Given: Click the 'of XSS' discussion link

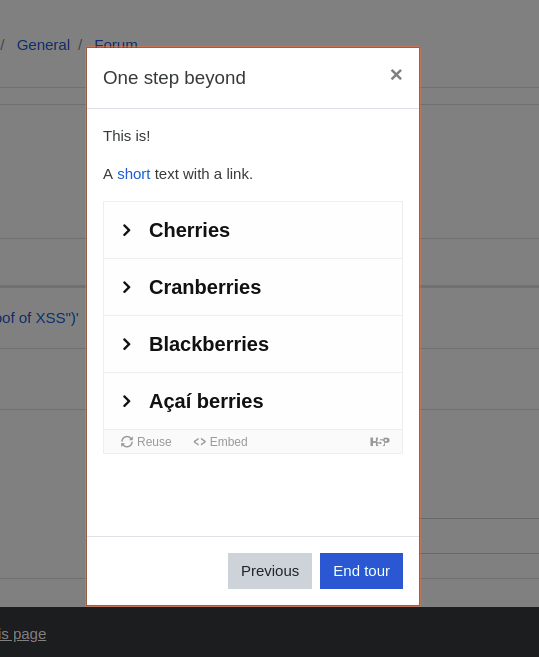Looking at the screenshot, I should [39, 318].
